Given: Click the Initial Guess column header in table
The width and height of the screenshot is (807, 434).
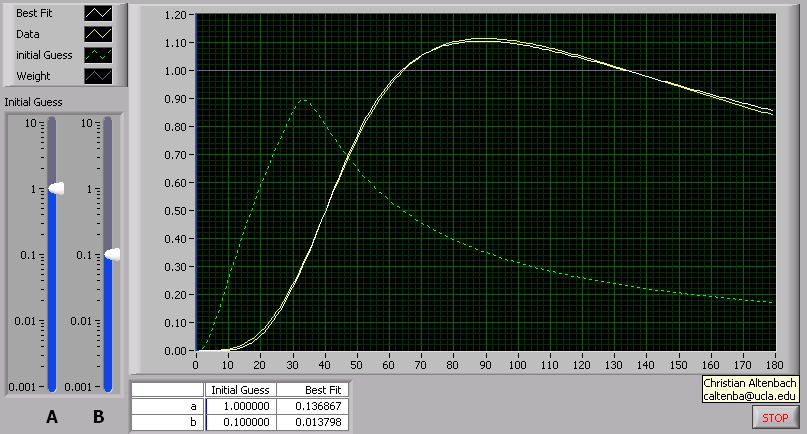Looking at the screenshot, I should click(x=240, y=390).
